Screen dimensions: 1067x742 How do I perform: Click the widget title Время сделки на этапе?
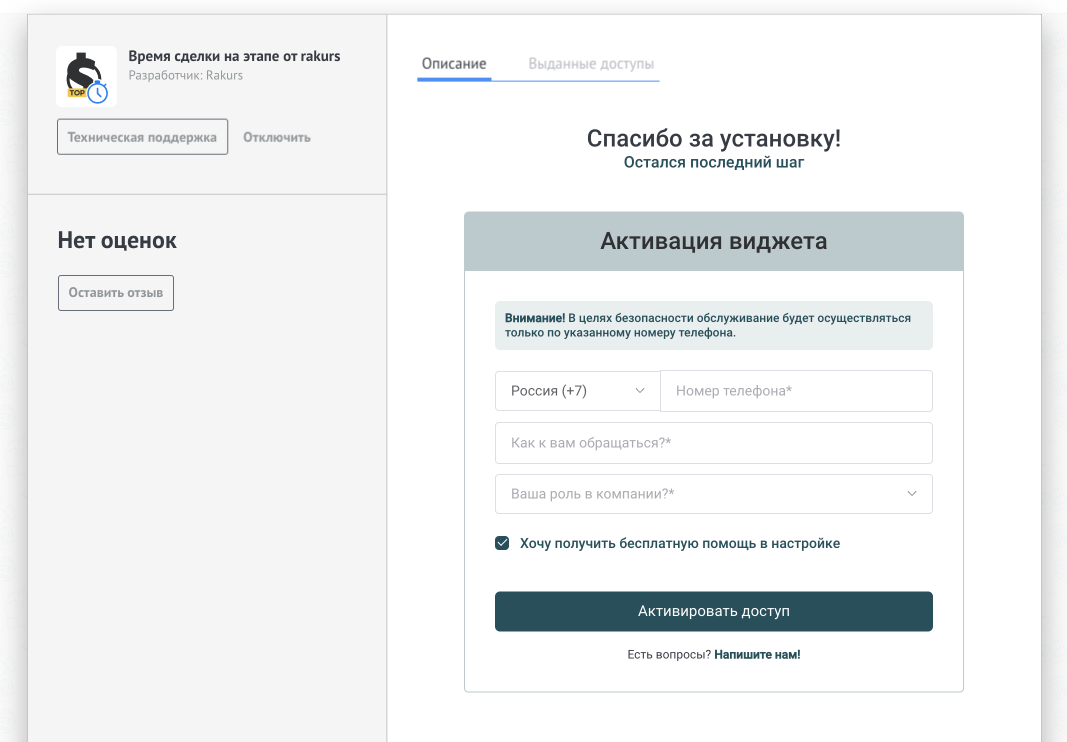234,57
